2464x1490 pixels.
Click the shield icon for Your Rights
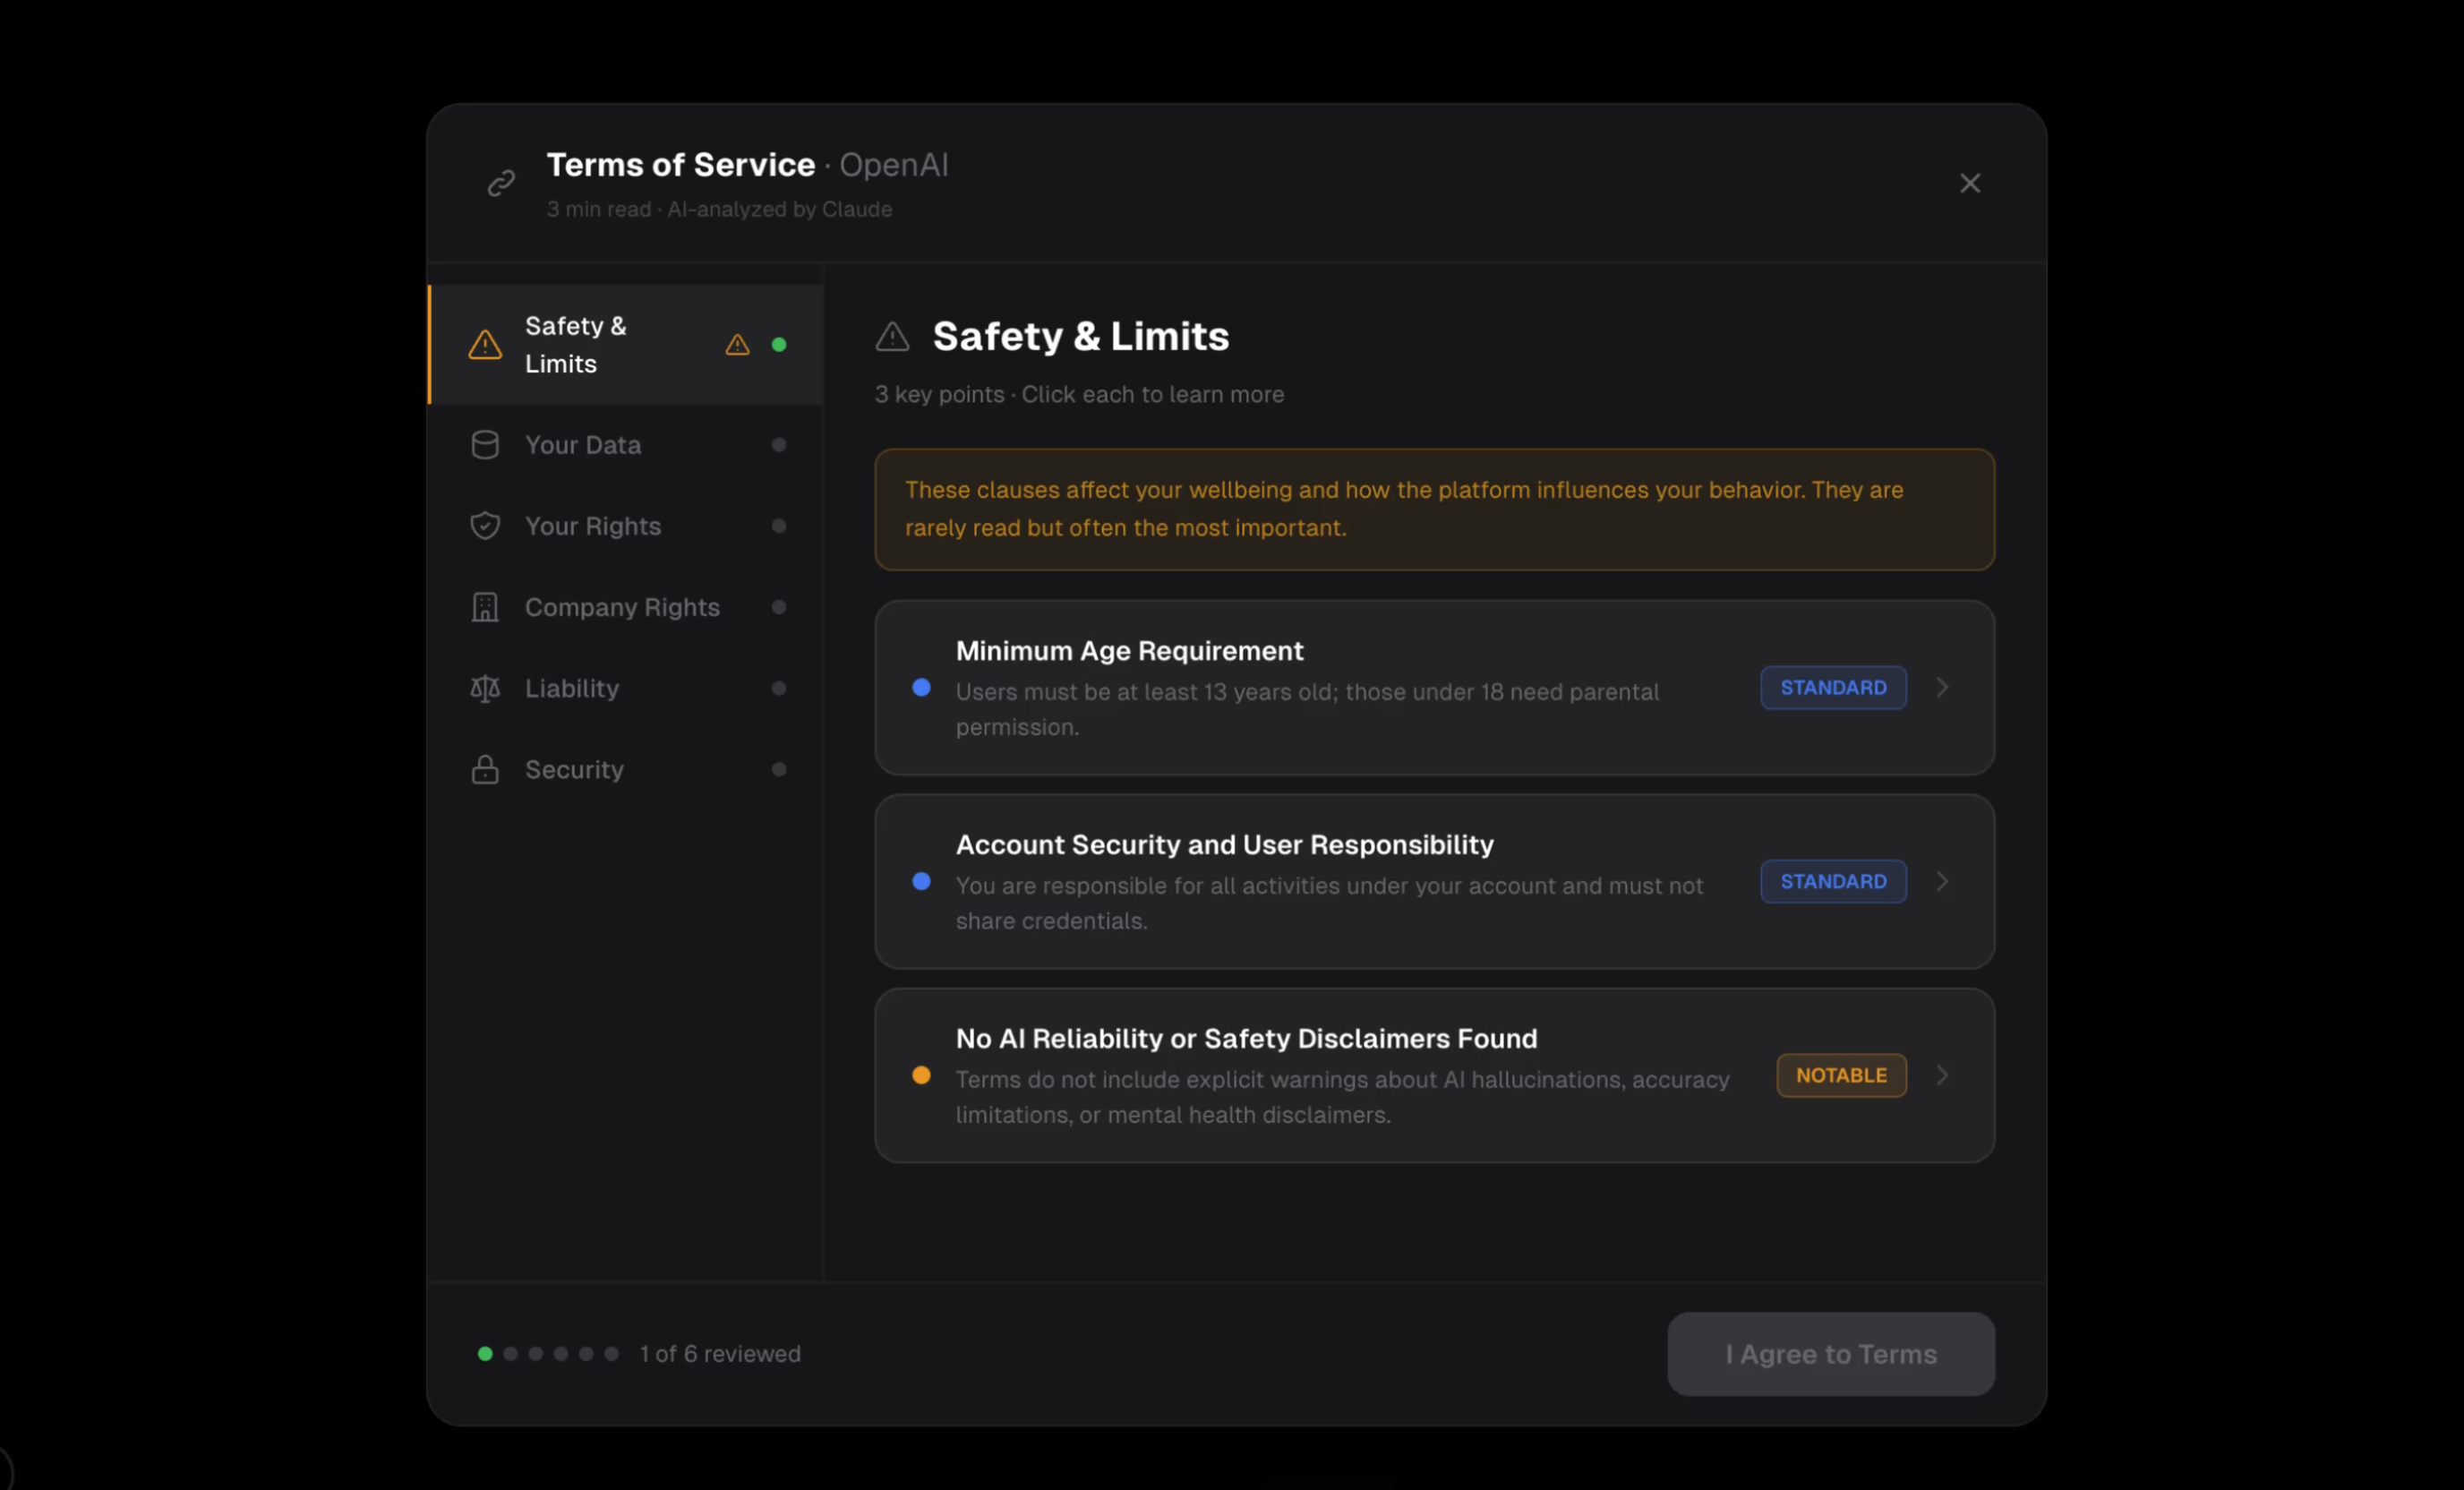485,526
